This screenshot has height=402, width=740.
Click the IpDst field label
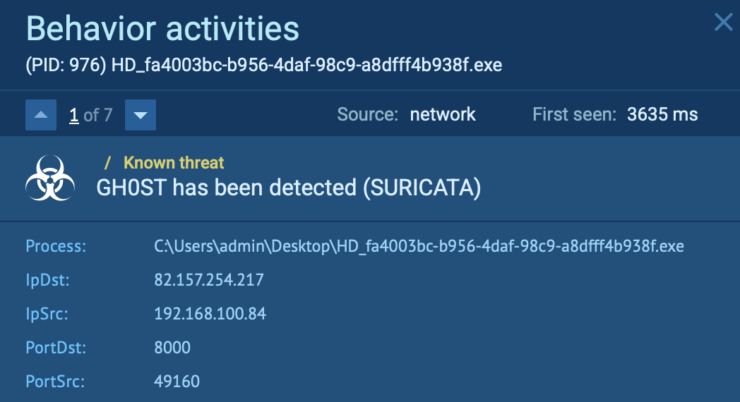click(50, 280)
